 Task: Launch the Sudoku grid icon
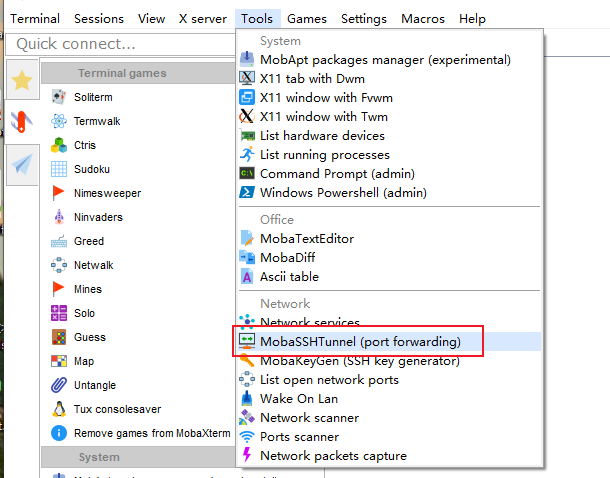[59, 169]
